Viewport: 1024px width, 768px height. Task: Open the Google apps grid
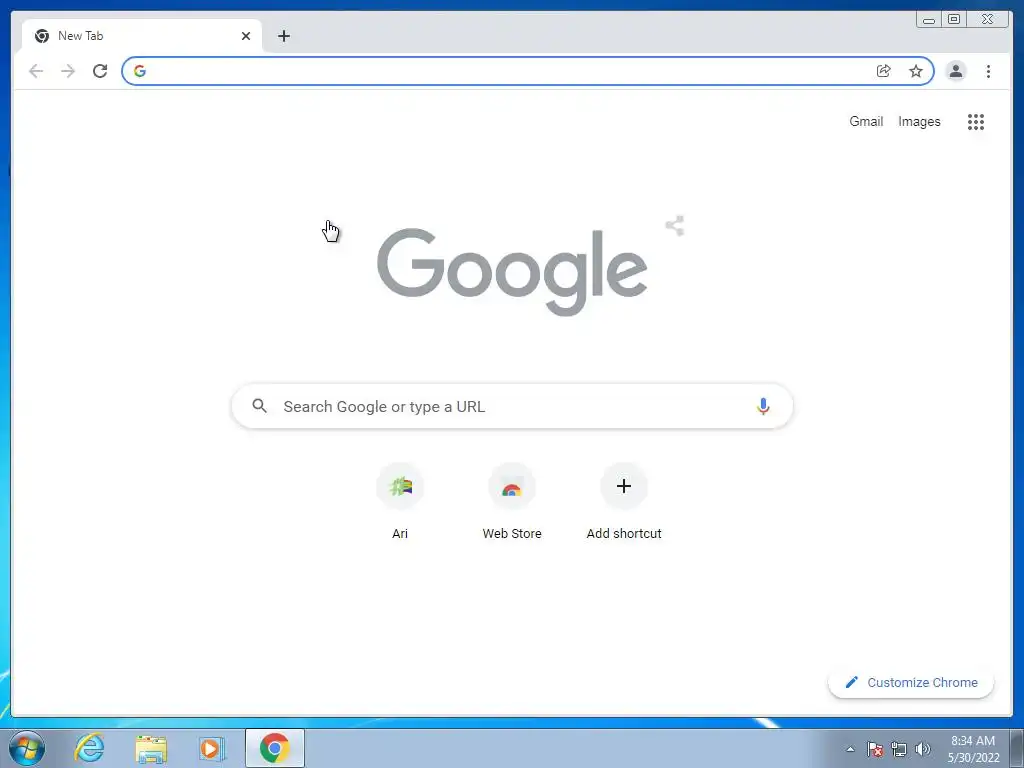[976, 121]
